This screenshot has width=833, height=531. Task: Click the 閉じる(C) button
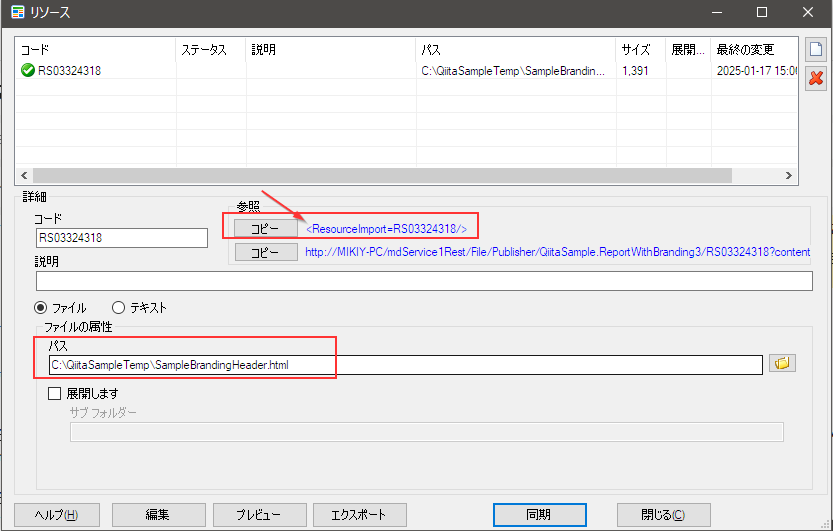[664, 515]
